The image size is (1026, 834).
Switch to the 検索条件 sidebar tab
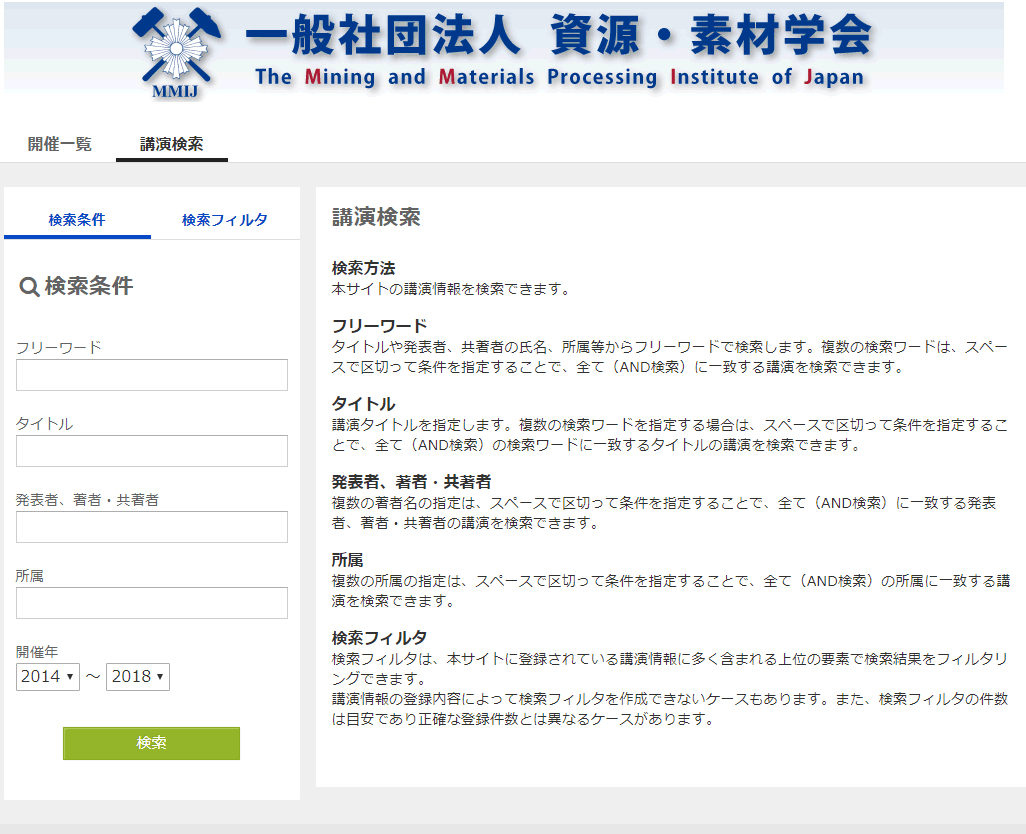point(77,220)
